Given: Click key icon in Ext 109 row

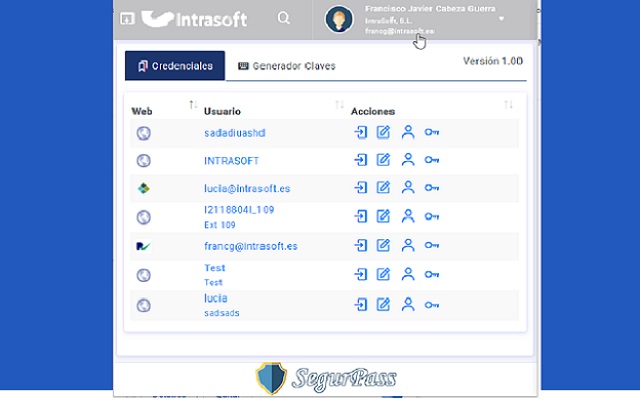Looking at the screenshot, I should (x=432, y=216).
